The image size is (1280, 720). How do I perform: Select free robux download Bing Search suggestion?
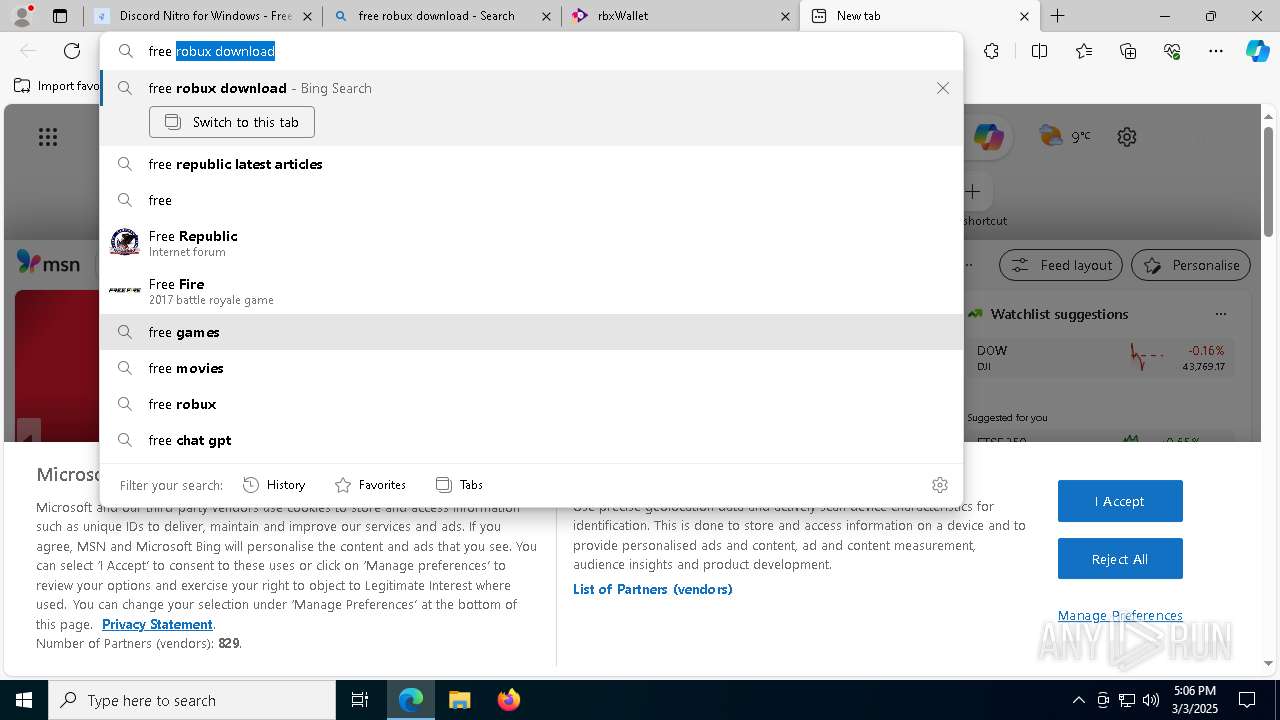point(530,88)
